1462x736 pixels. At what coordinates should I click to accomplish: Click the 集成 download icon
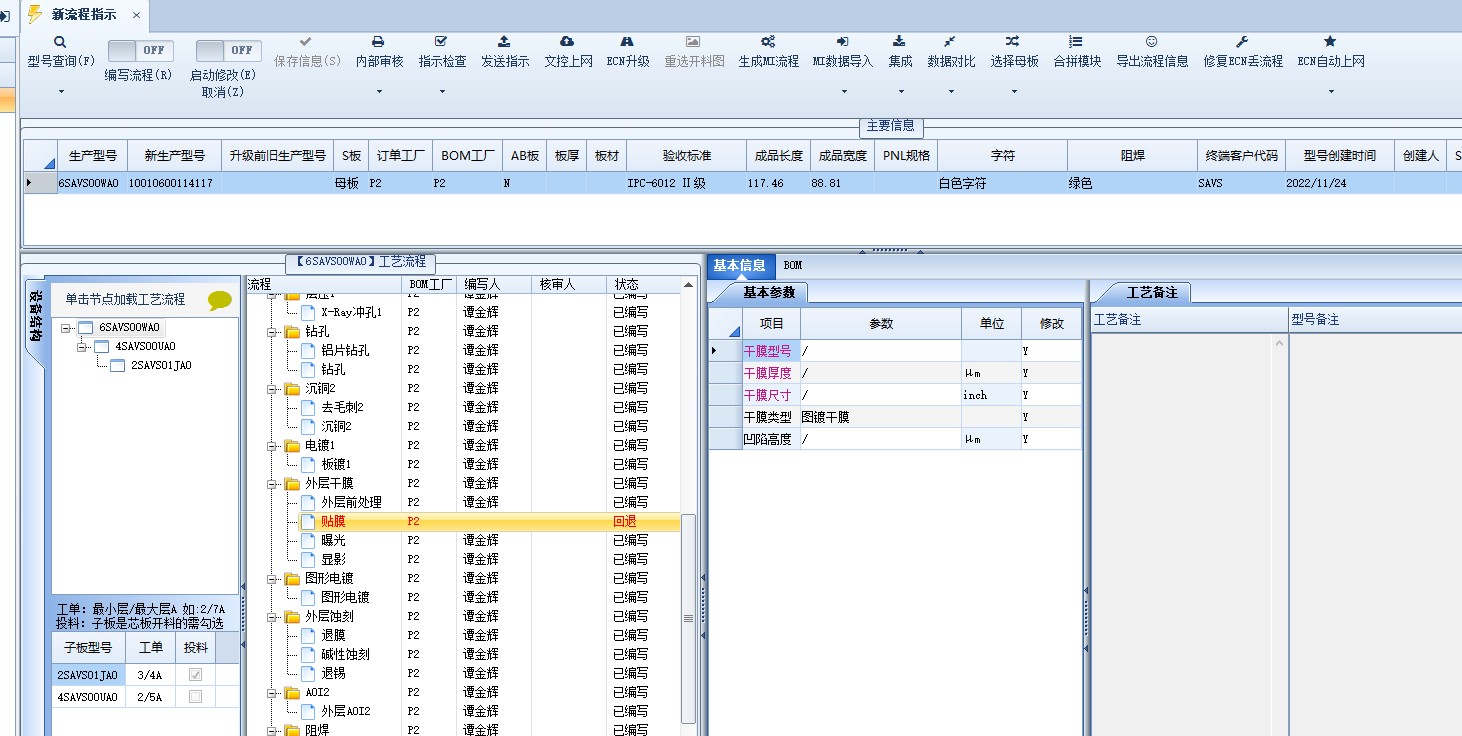tap(899, 42)
